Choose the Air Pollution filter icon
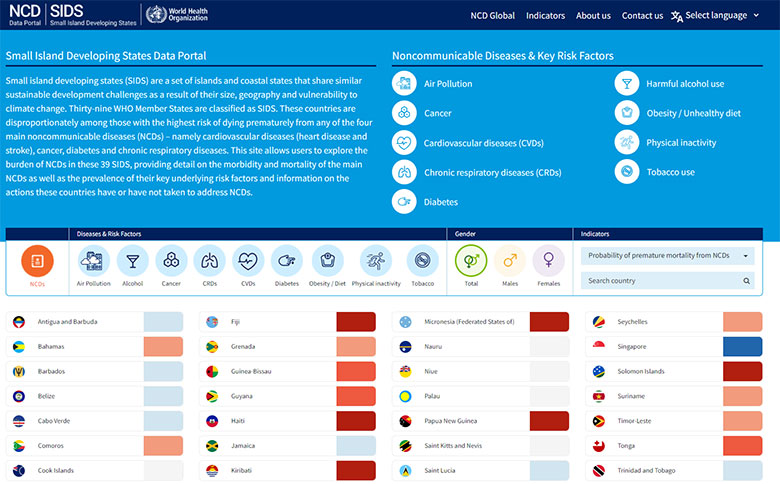 [x=94, y=261]
